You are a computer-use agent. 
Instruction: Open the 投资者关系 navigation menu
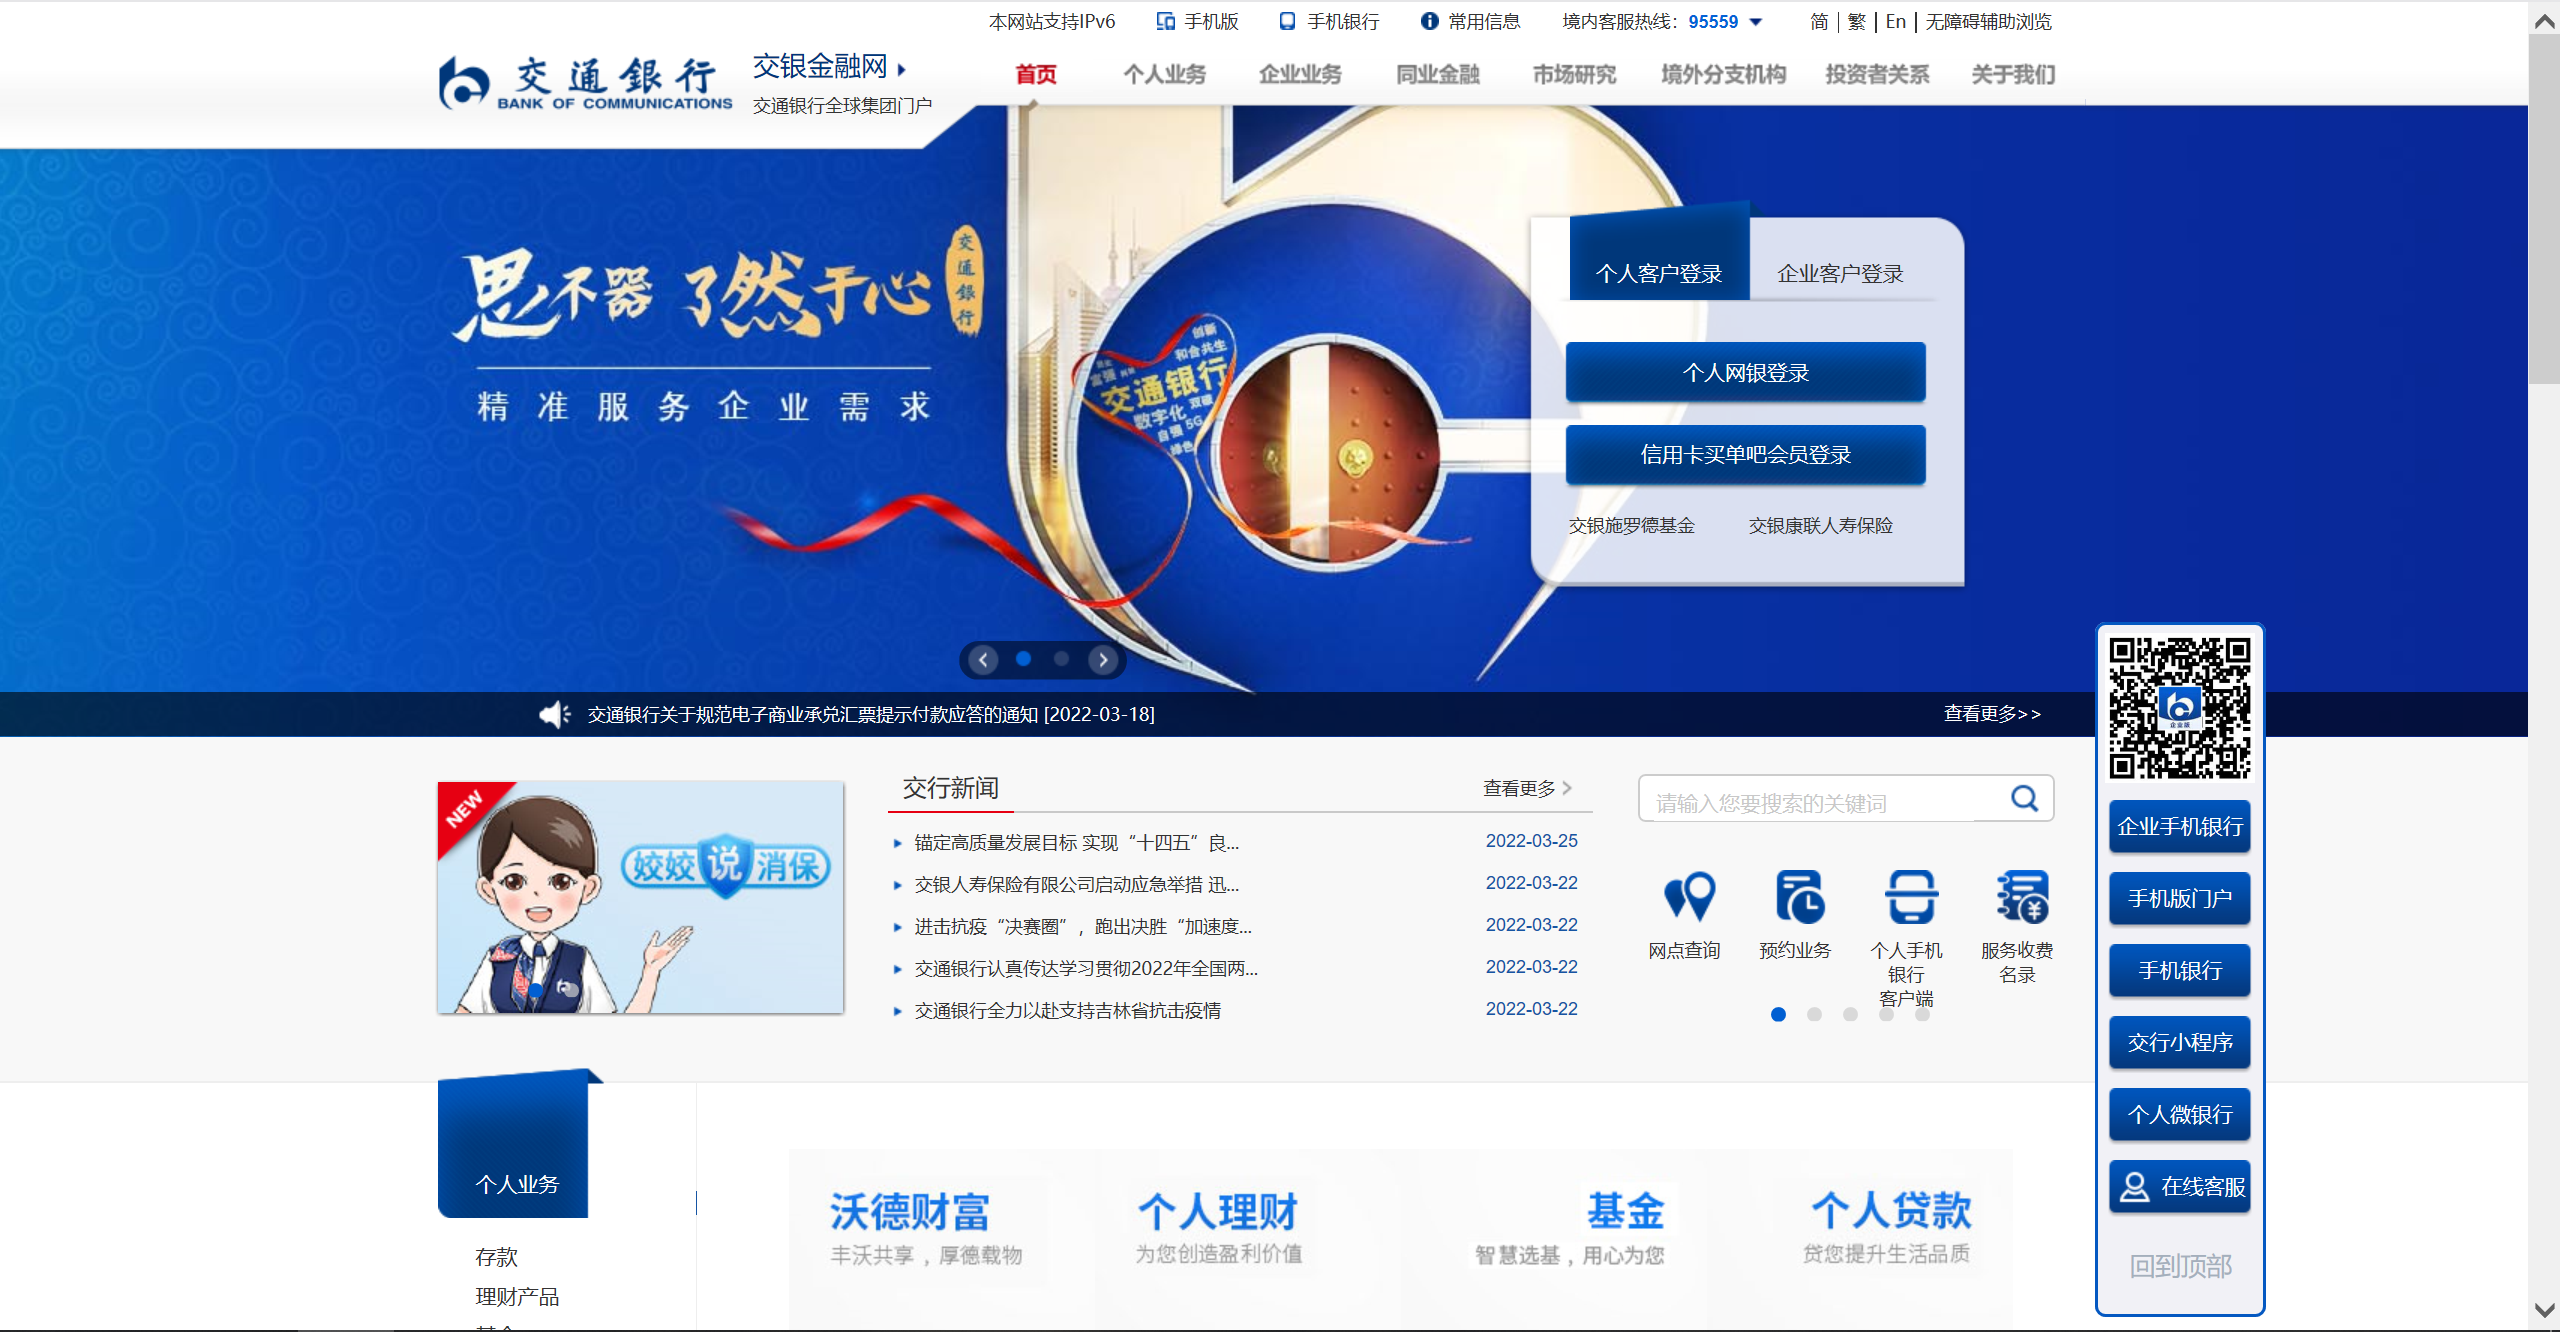click(1877, 74)
